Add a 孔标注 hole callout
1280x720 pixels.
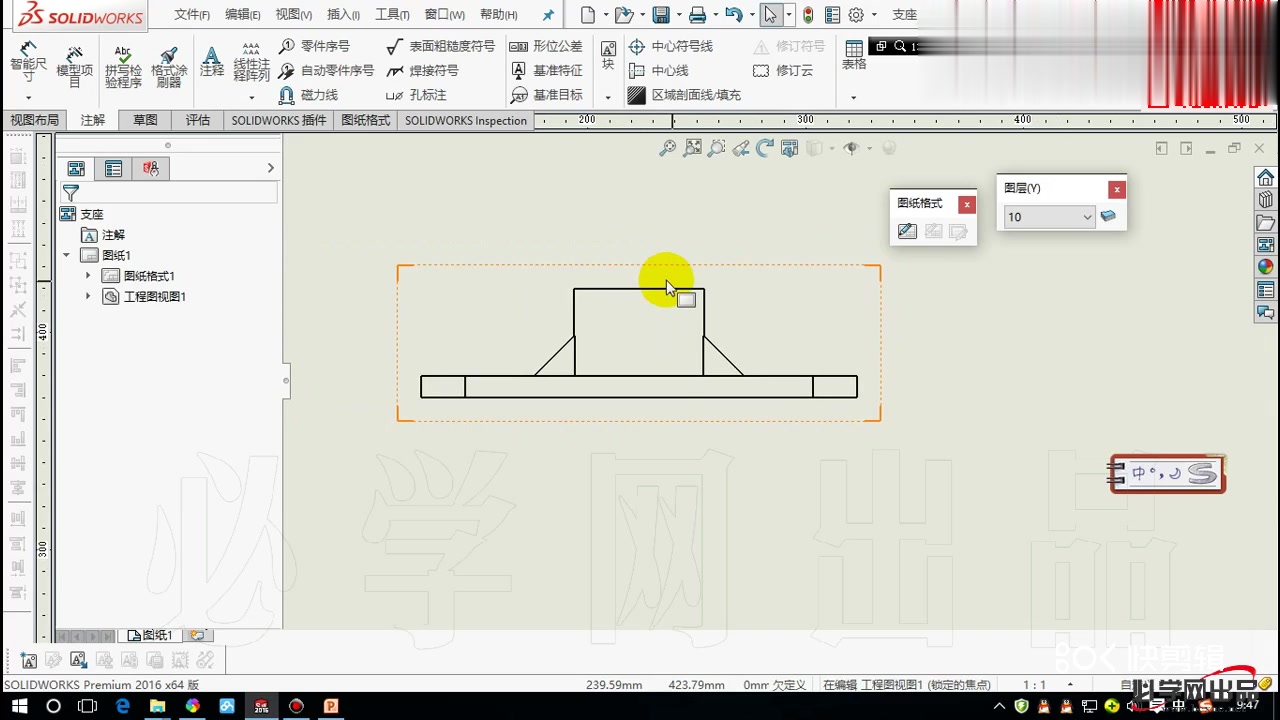[x=416, y=95]
